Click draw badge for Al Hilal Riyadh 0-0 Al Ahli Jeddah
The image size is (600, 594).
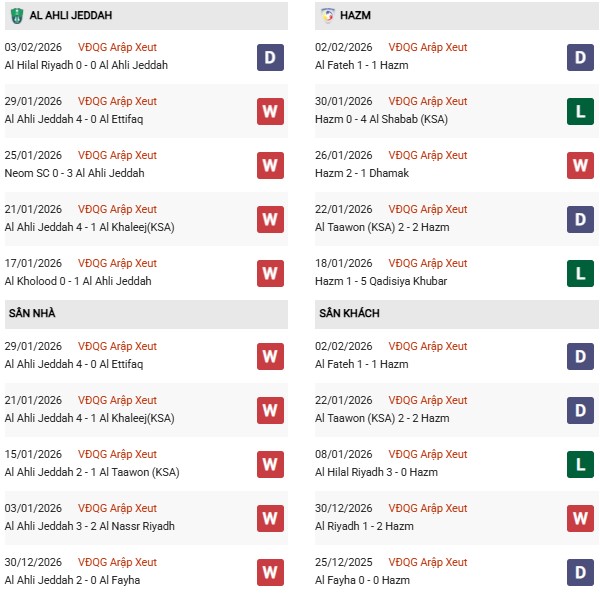click(x=270, y=57)
